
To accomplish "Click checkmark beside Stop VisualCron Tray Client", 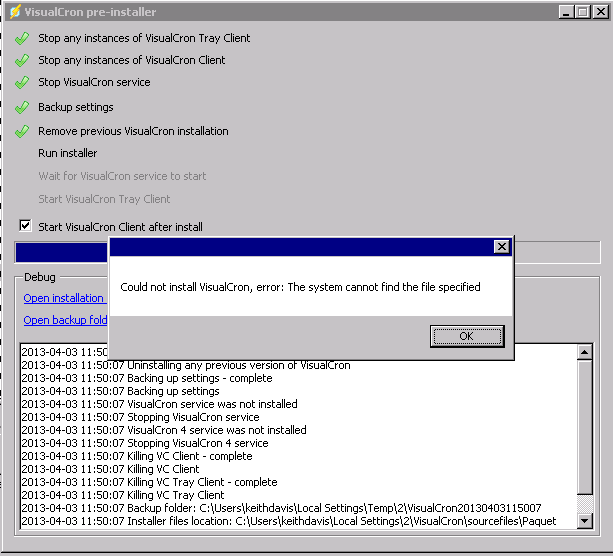I will 22,38.
